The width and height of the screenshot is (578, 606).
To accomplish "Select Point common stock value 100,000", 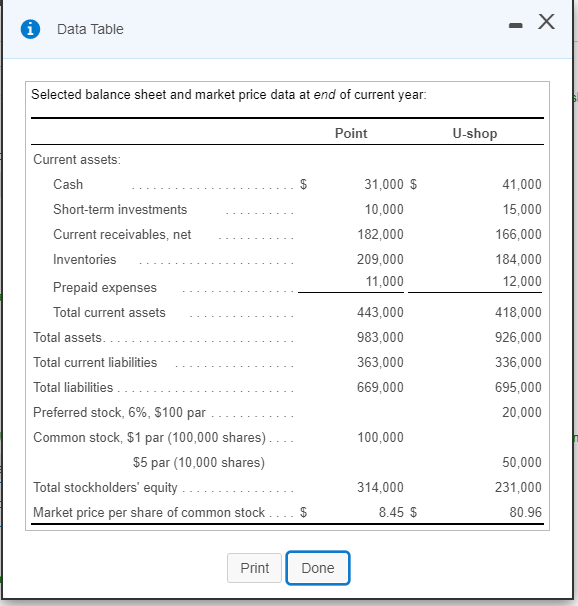I will 381,437.
